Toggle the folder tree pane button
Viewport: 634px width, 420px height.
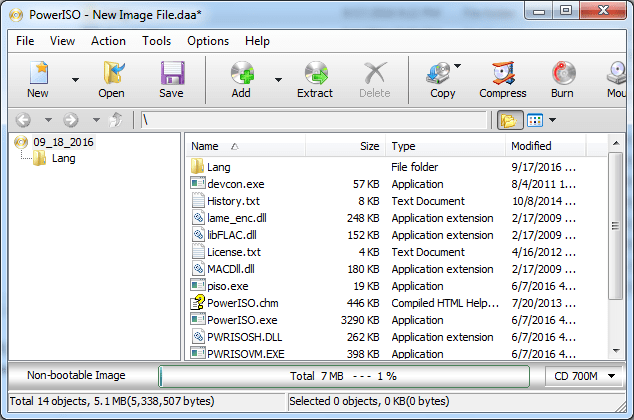point(509,120)
